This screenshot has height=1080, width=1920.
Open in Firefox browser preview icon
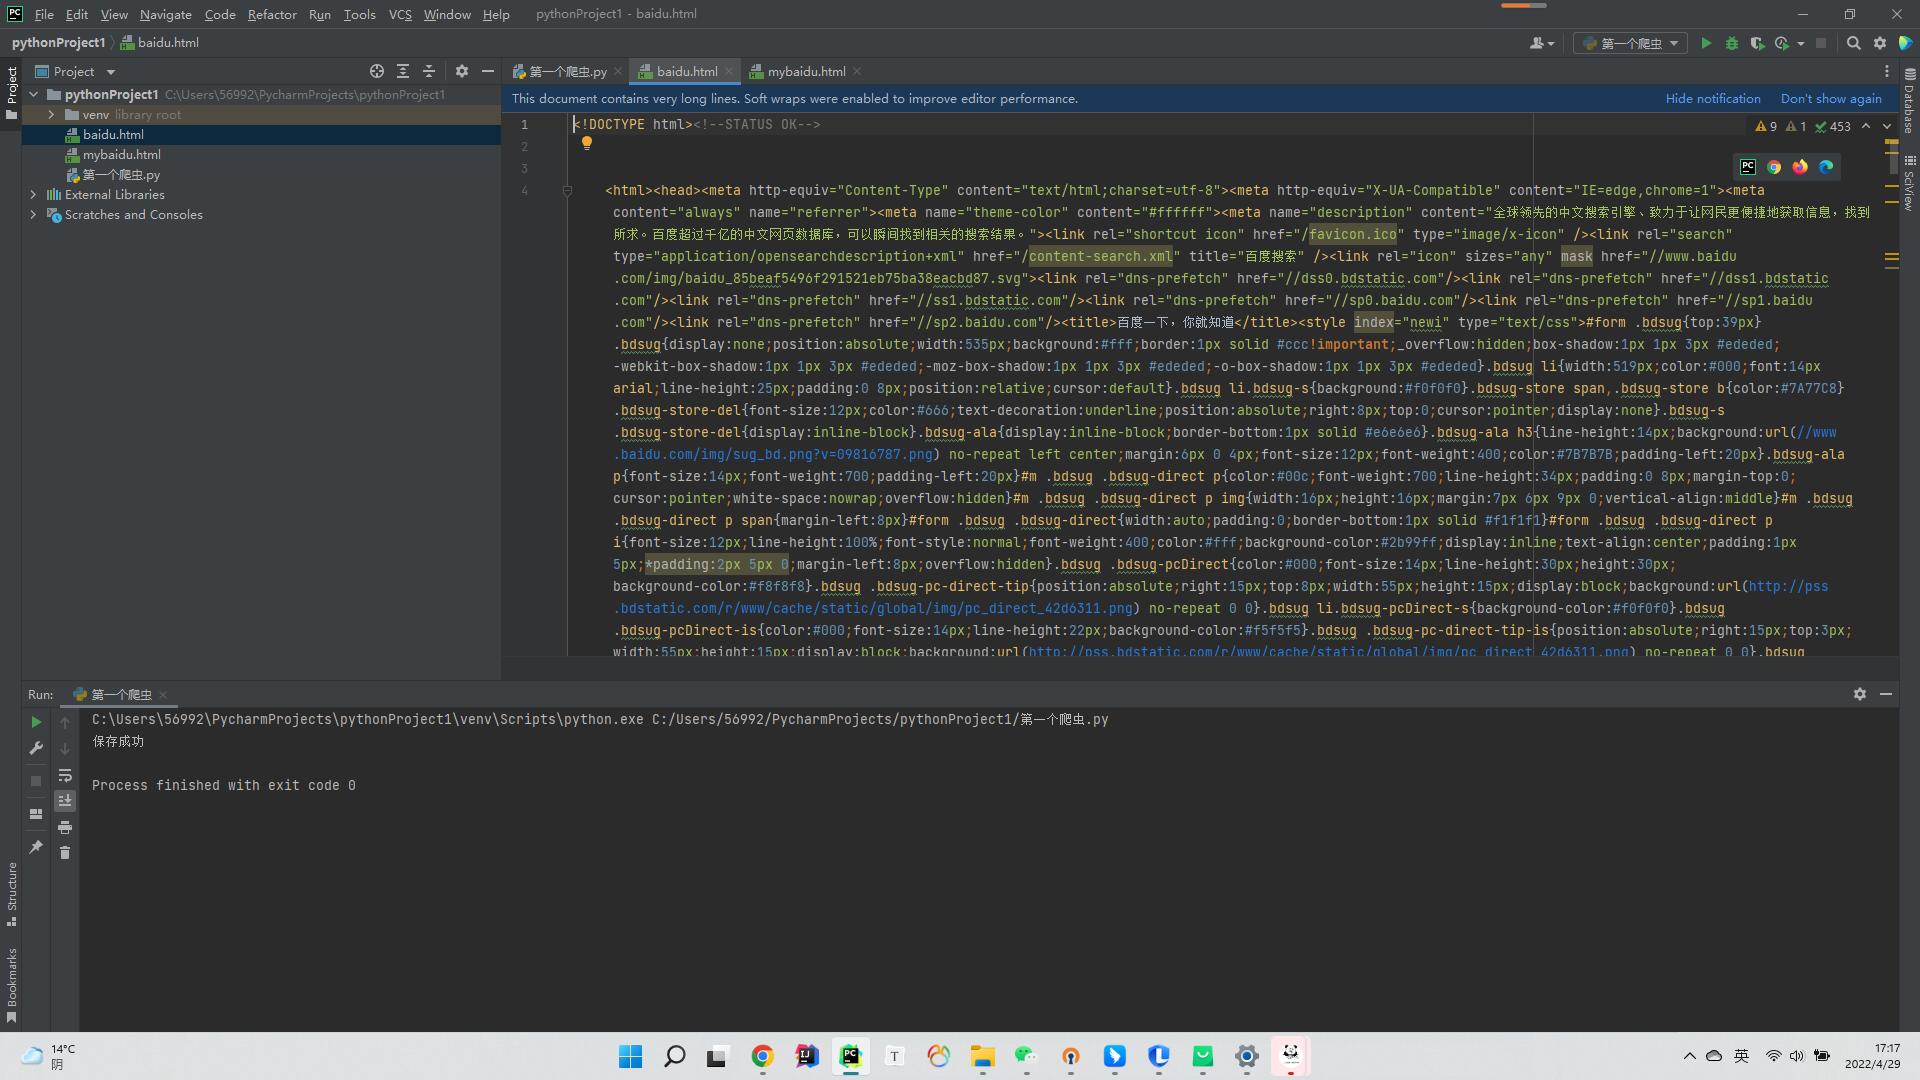coord(1800,167)
